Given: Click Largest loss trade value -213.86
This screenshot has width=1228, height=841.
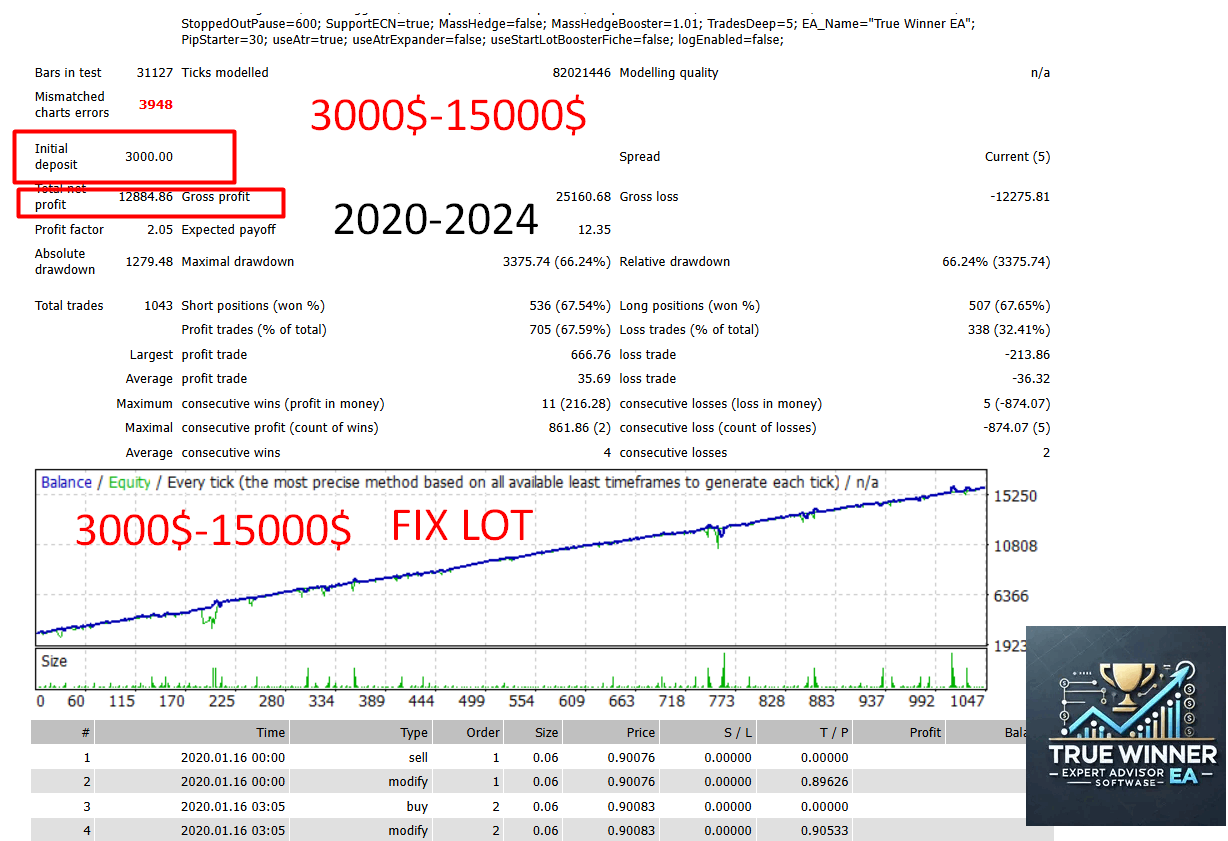Looking at the screenshot, I should (1027, 355).
